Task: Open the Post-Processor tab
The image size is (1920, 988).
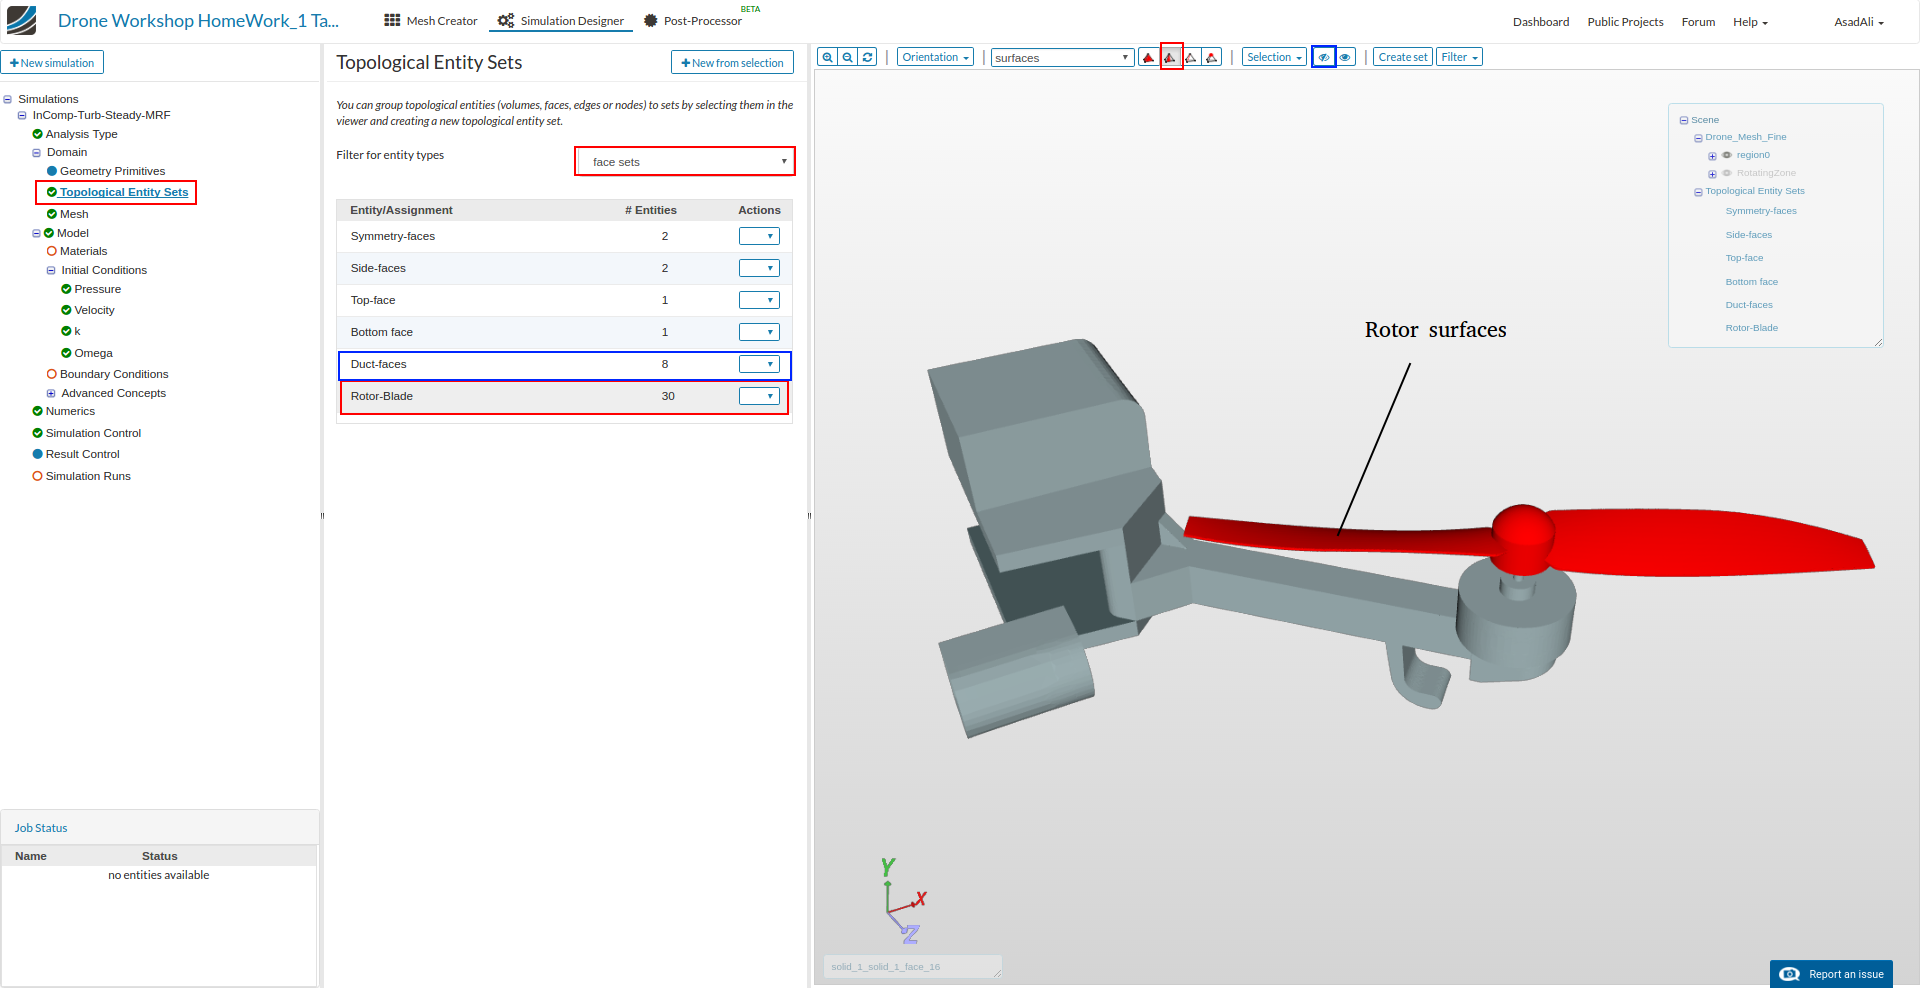Action: (693, 21)
